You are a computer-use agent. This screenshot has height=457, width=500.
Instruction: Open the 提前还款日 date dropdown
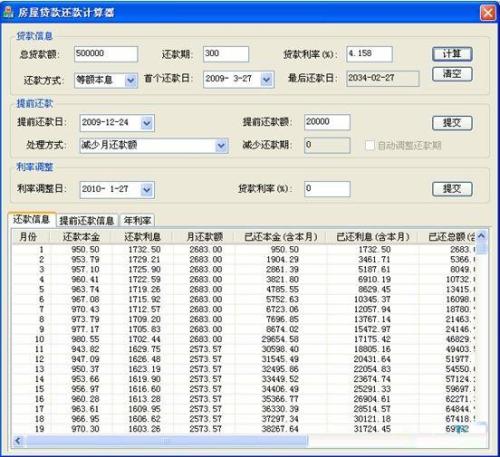(x=147, y=123)
